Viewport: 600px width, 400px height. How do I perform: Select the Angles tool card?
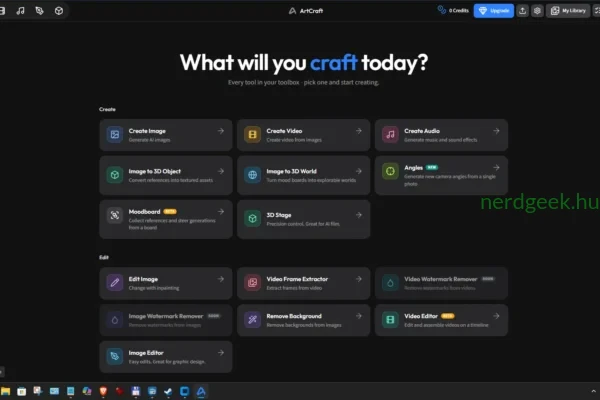tap(441, 175)
